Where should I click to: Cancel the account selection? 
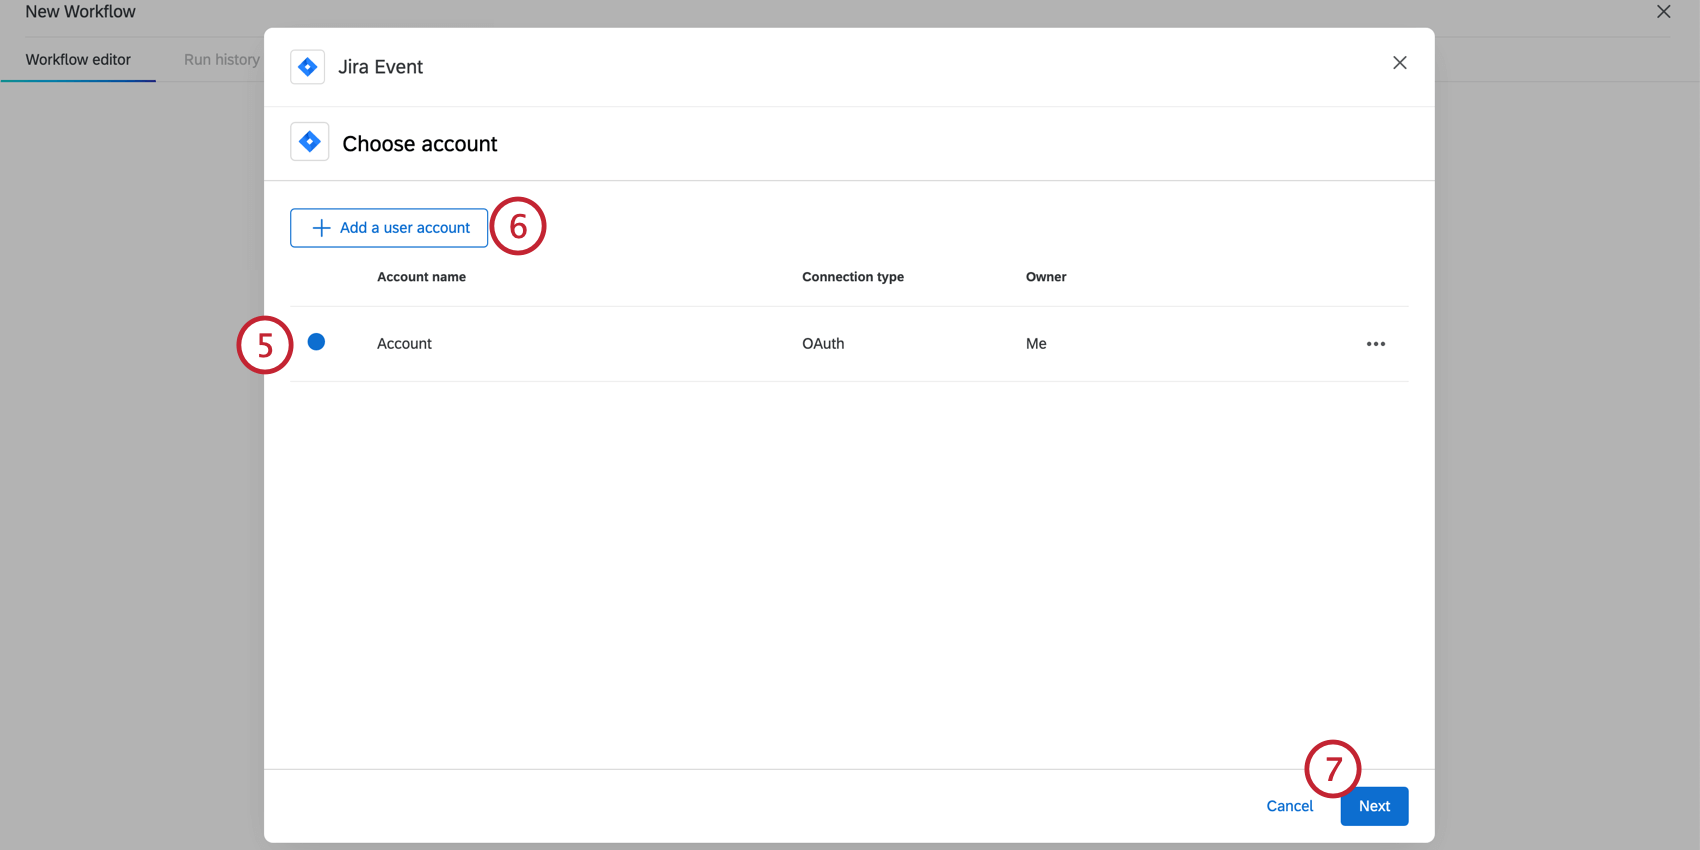[1289, 806]
